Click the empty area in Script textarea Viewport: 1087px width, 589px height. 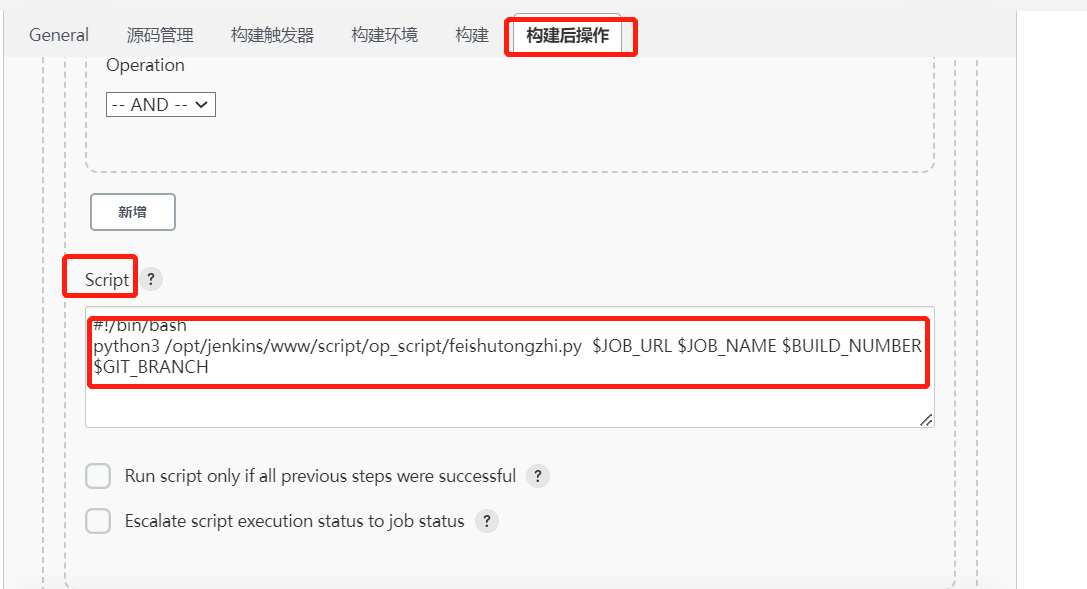coord(500,405)
